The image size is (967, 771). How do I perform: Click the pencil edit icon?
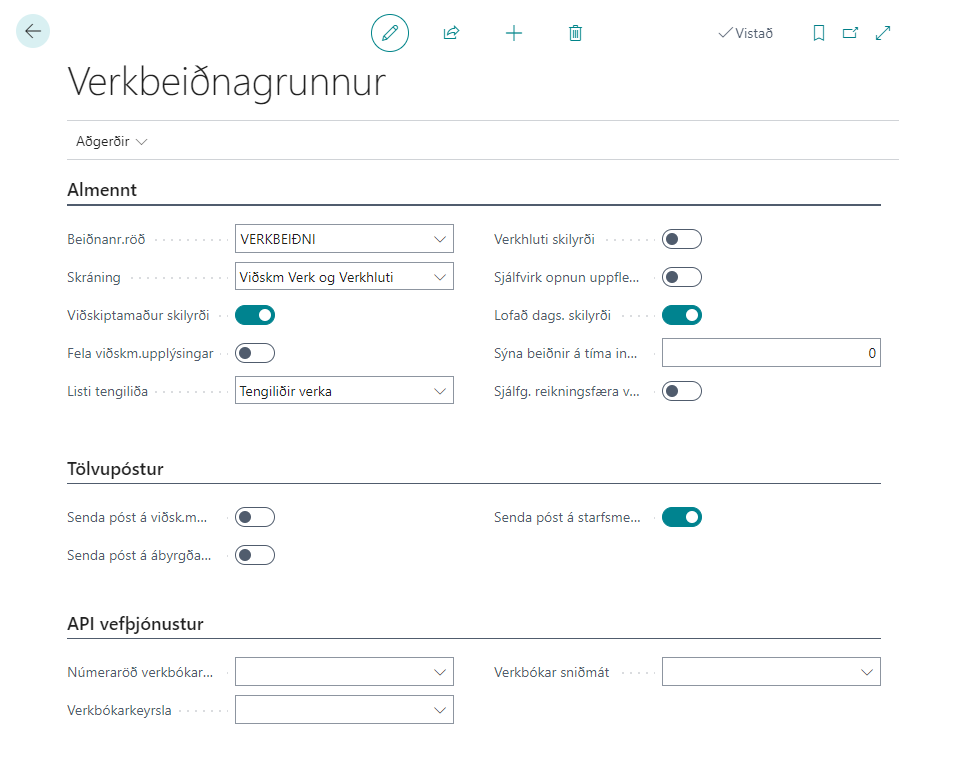tap(390, 33)
